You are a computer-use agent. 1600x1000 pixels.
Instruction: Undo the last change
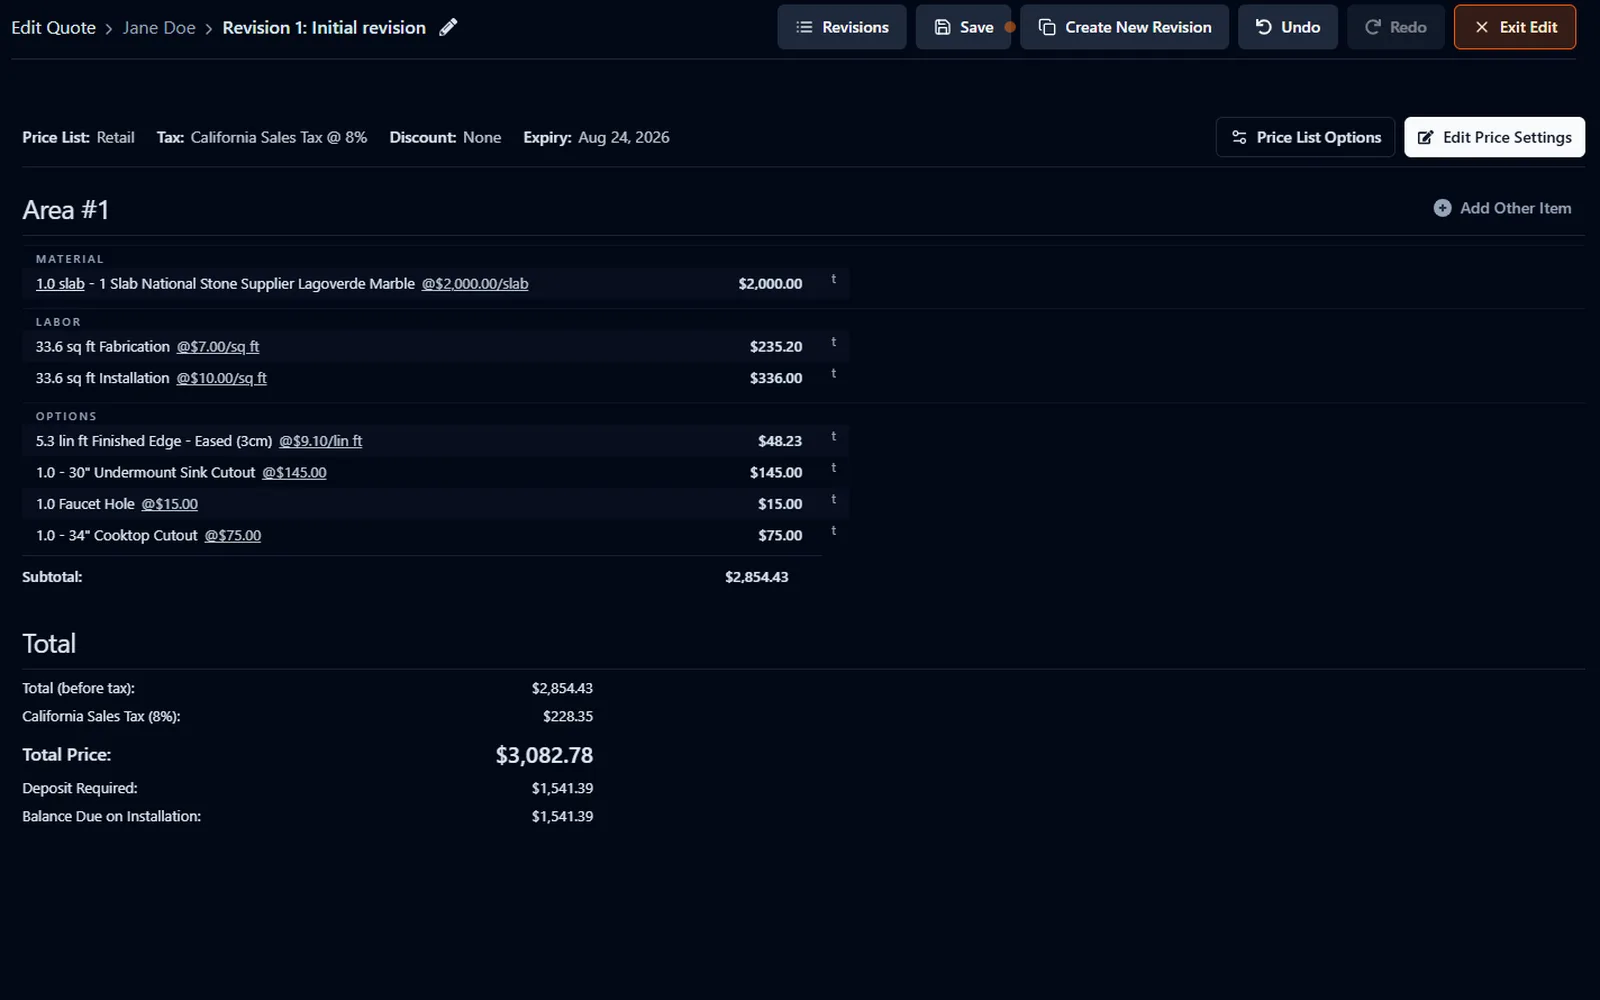pos(1288,27)
